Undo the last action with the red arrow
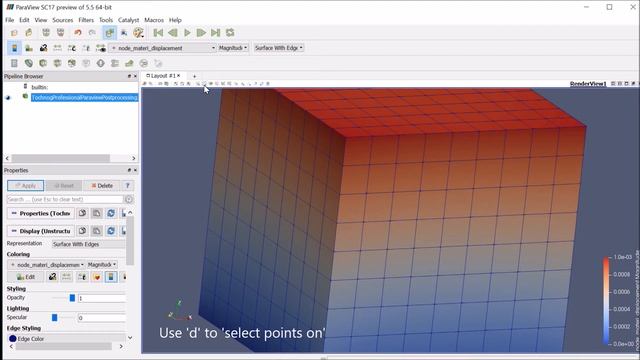Viewport: 640px width, 360px height. click(x=78, y=33)
